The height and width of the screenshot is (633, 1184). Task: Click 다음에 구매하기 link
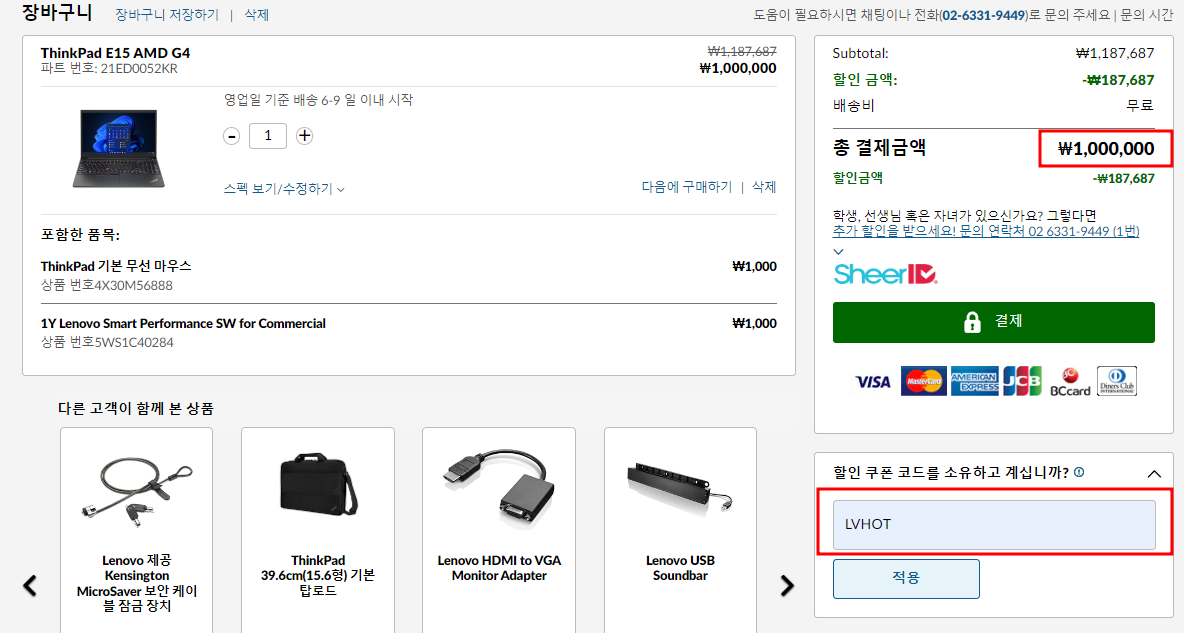[x=687, y=187]
